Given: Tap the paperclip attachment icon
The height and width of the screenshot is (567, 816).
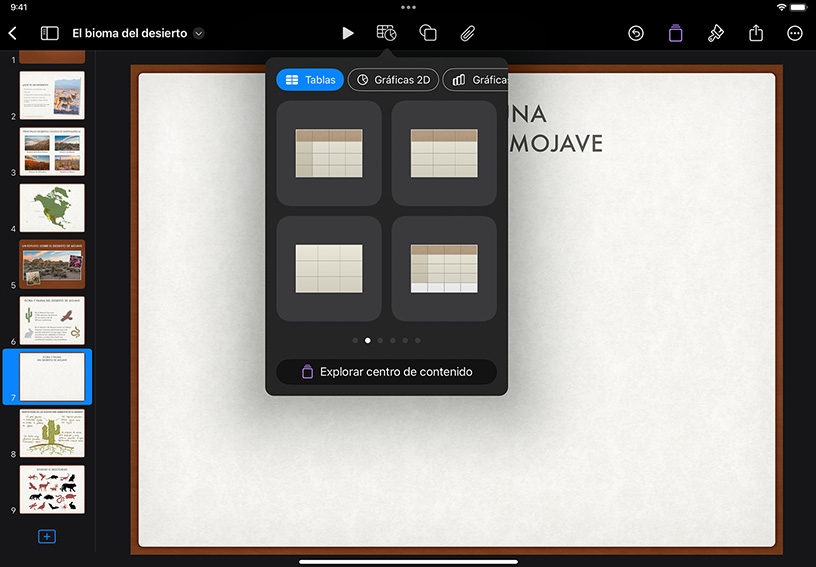Looking at the screenshot, I should tap(467, 33).
